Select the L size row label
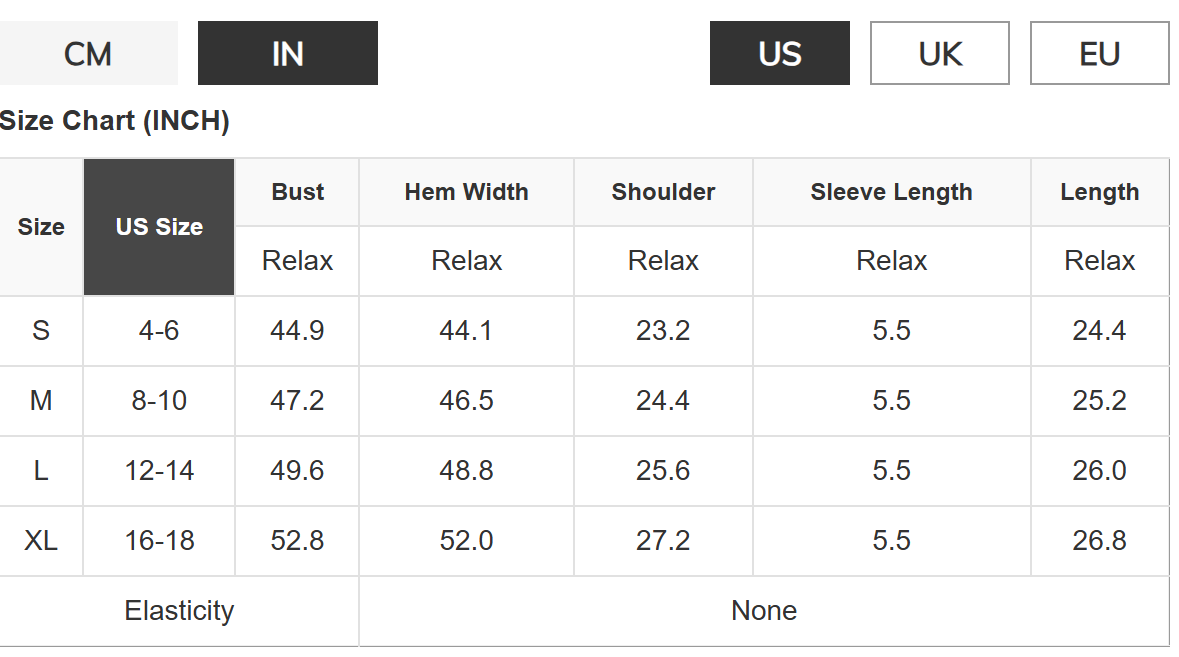Screen dimensions: 1179x657 41,471
